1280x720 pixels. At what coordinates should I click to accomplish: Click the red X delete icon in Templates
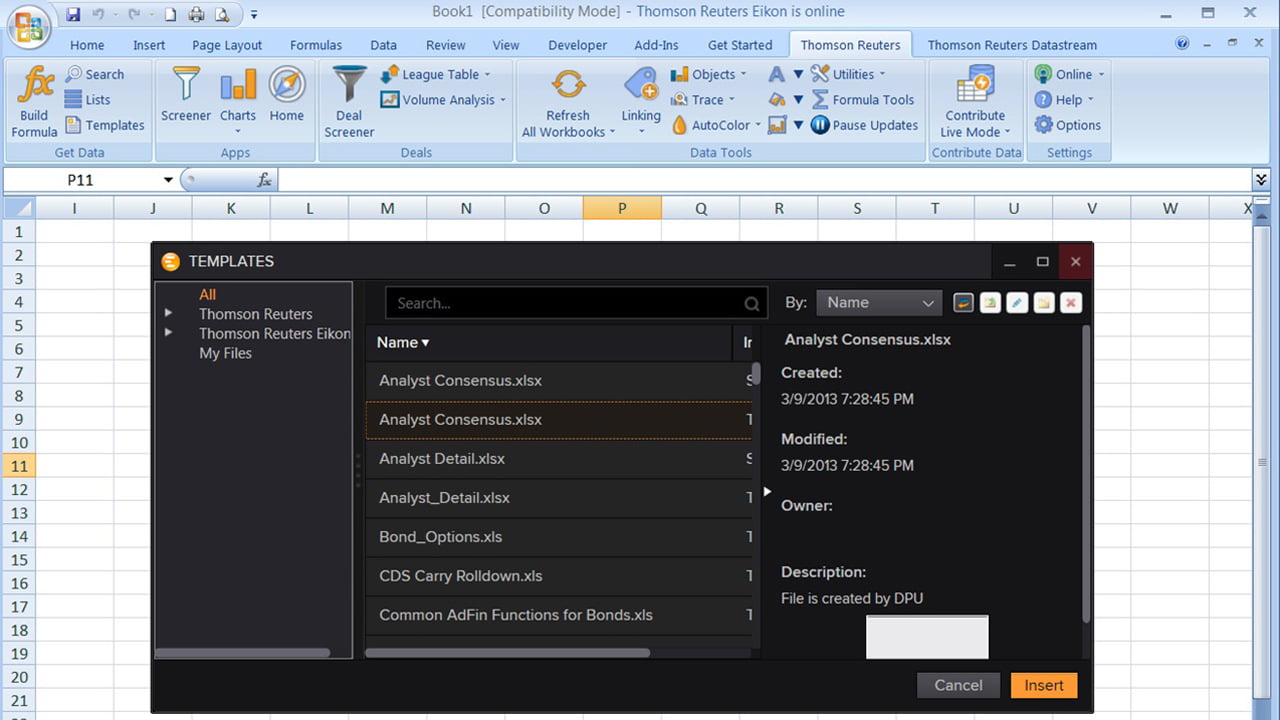[x=1071, y=303]
